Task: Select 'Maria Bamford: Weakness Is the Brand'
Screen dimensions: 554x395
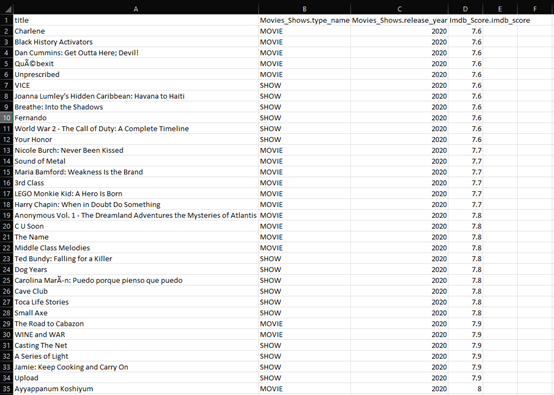Action: click(x=136, y=172)
